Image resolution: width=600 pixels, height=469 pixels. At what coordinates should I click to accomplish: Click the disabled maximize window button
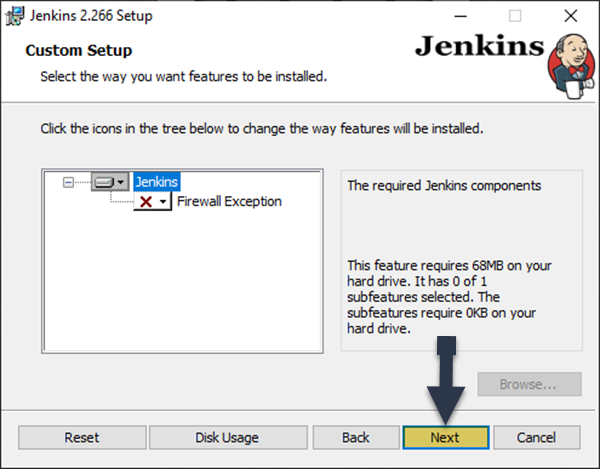pos(515,16)
